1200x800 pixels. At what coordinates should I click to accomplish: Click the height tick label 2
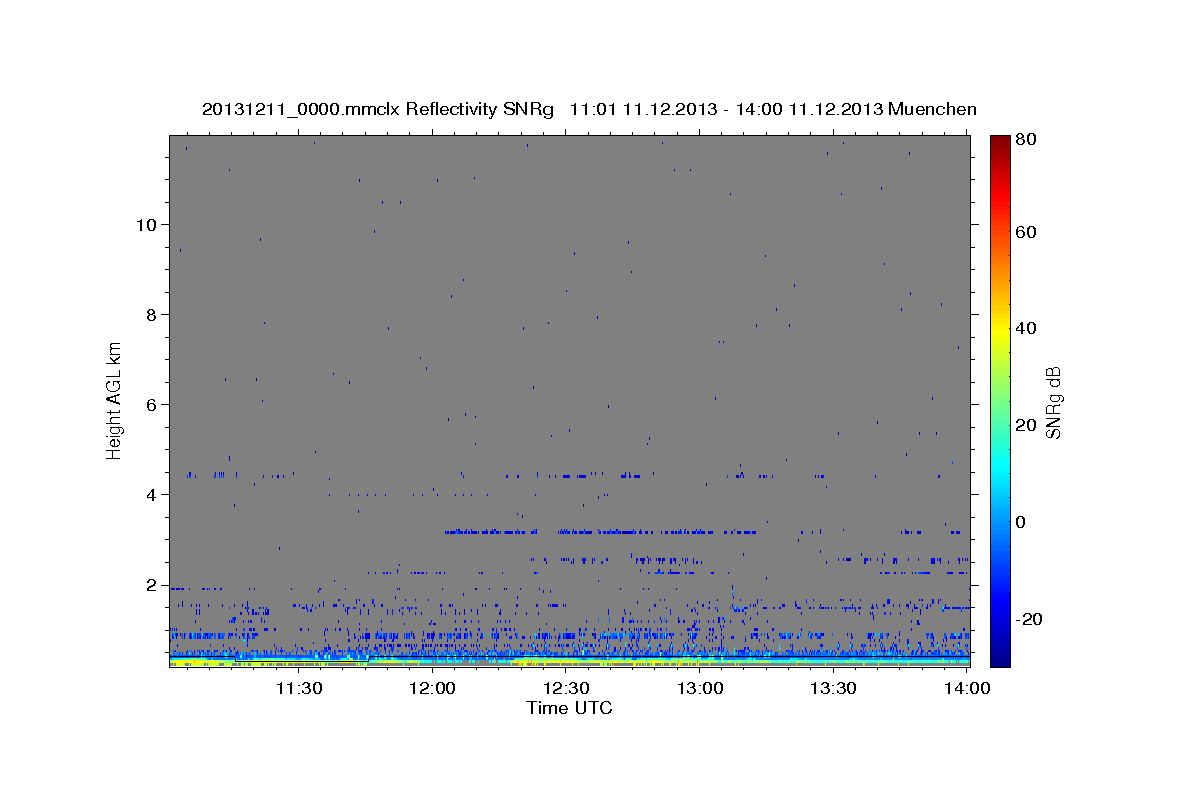(152, 584)
